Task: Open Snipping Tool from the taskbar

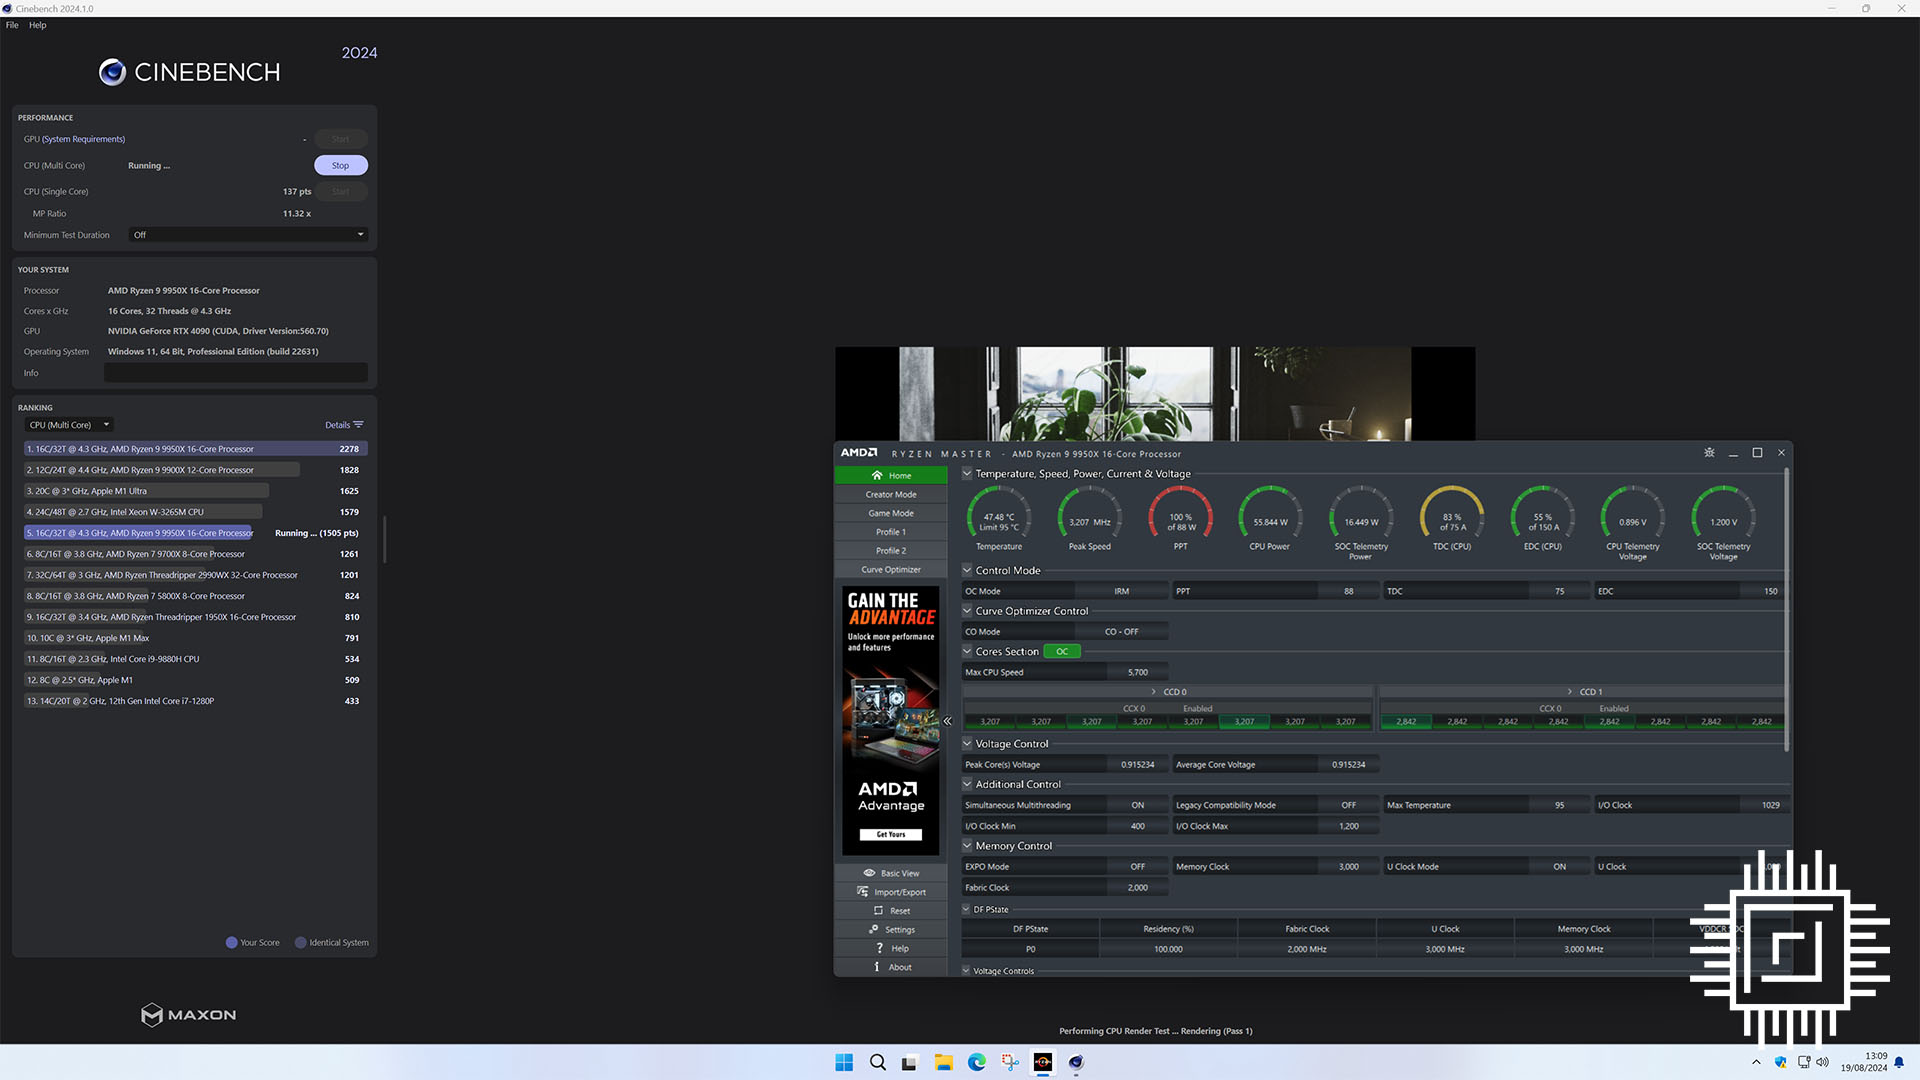Action: [1010, 1062]
